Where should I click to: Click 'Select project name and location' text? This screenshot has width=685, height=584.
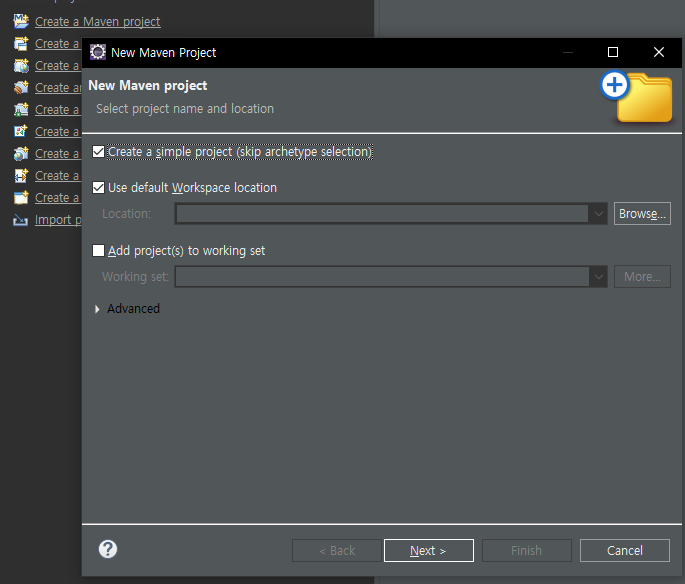tap(185, 108)
